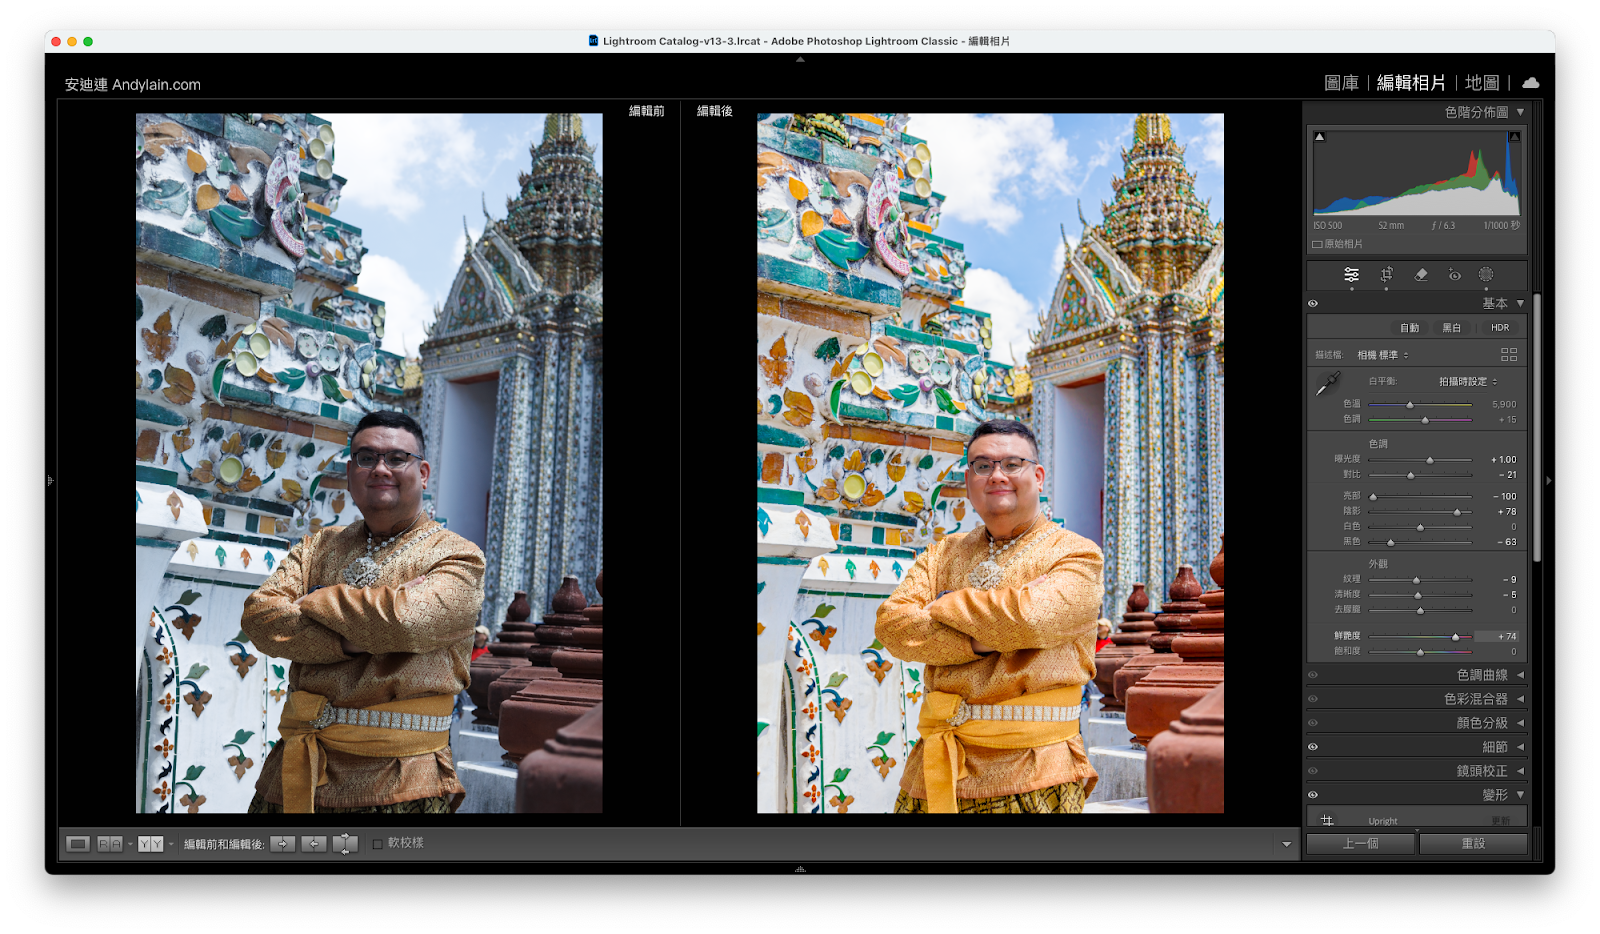1600x934 pixels.
Task: Toggle visibility of 顏色分級 panel edits
Action: [x=1313, y=723]
